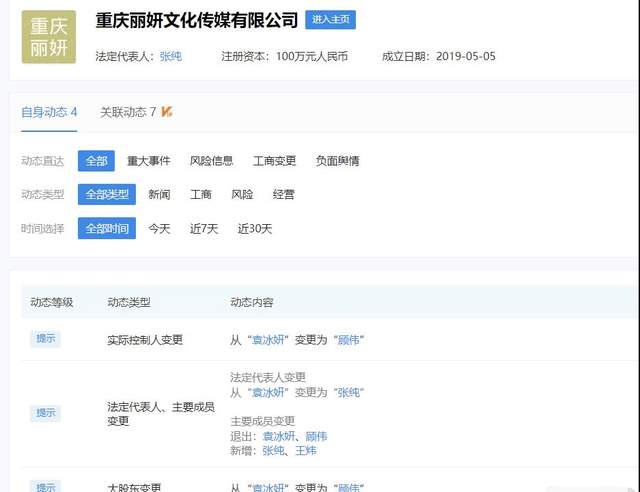Choose the 风险 dynamic type
The image size is (640, 492).
pyautogui.click(x=242, y=194)
